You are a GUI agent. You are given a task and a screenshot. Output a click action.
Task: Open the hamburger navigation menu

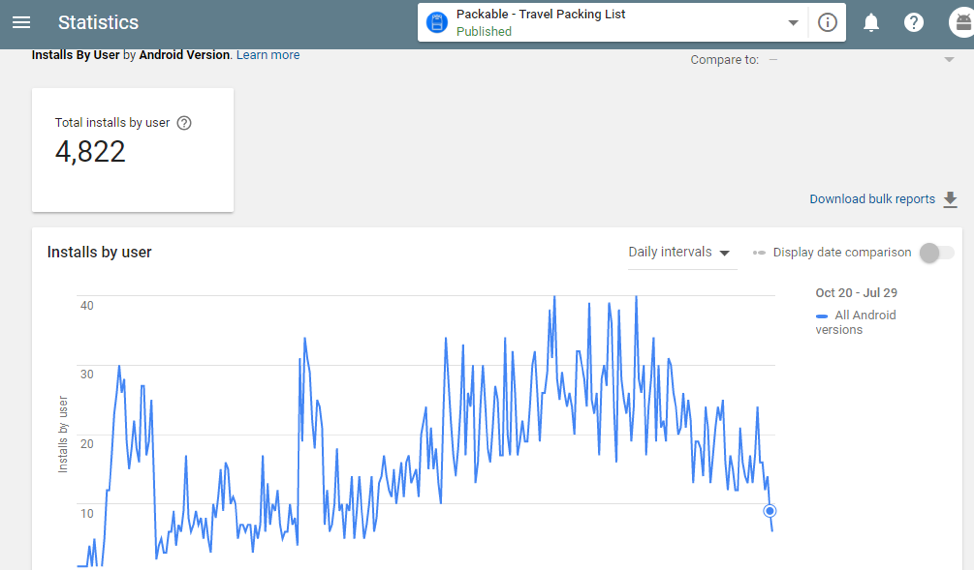pos(22,22)
